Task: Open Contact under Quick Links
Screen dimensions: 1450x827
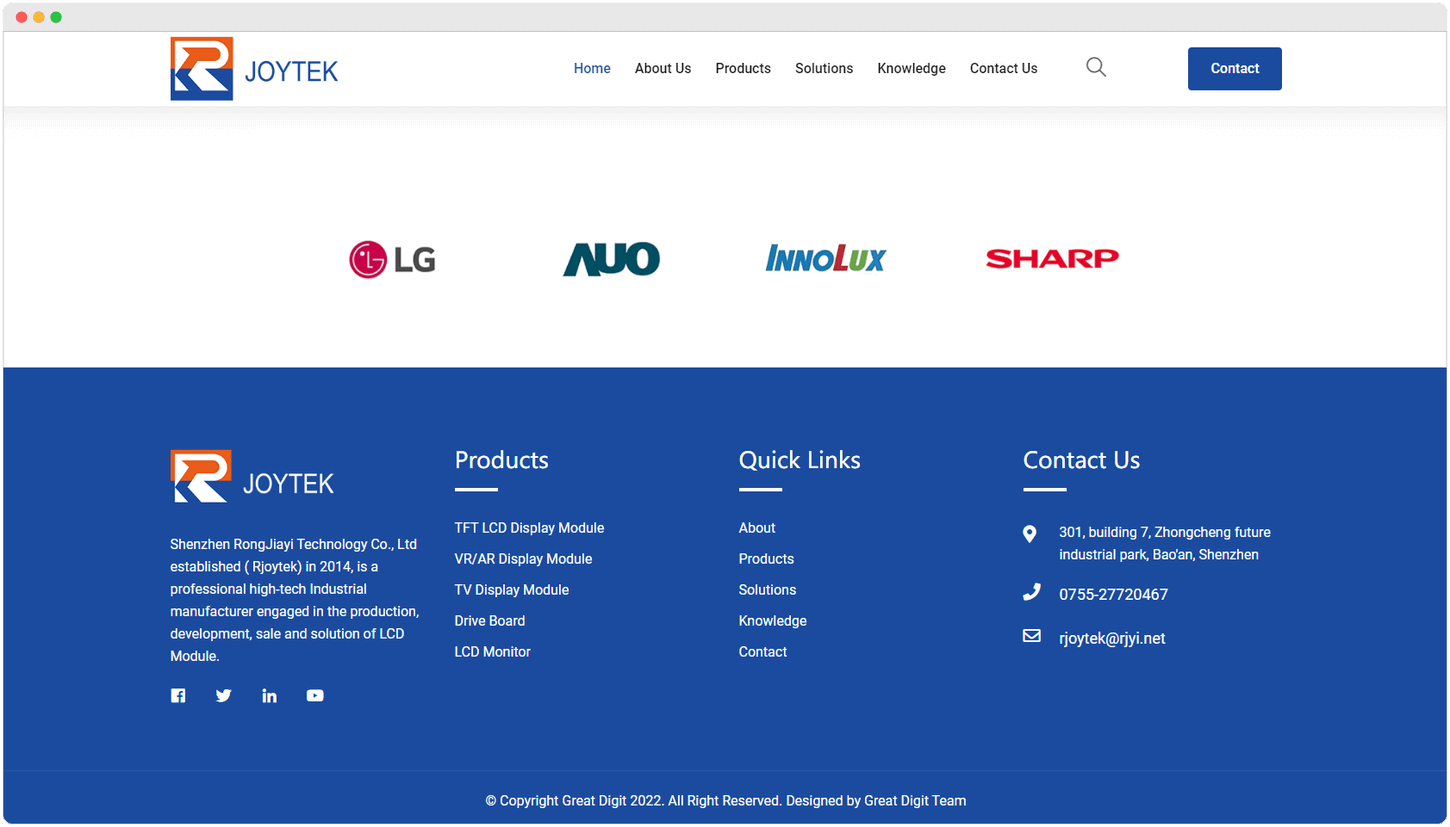Action: pyautogui.click(x=762, y=652)
